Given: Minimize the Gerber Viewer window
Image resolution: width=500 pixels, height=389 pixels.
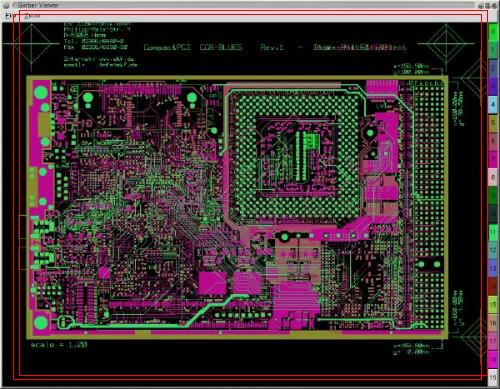Looking at the screenshot, I should tap(481, 5).
